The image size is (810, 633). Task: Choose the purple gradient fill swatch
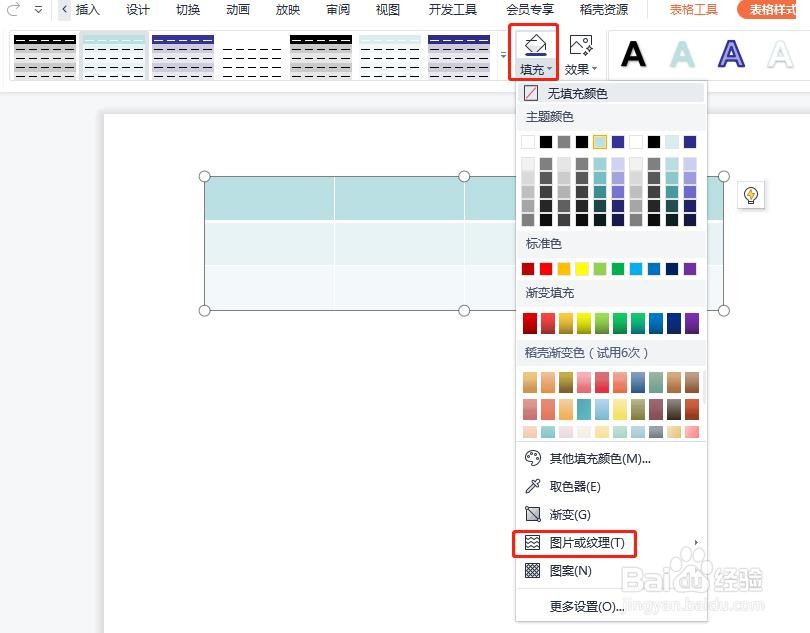(x=692, y=323)
